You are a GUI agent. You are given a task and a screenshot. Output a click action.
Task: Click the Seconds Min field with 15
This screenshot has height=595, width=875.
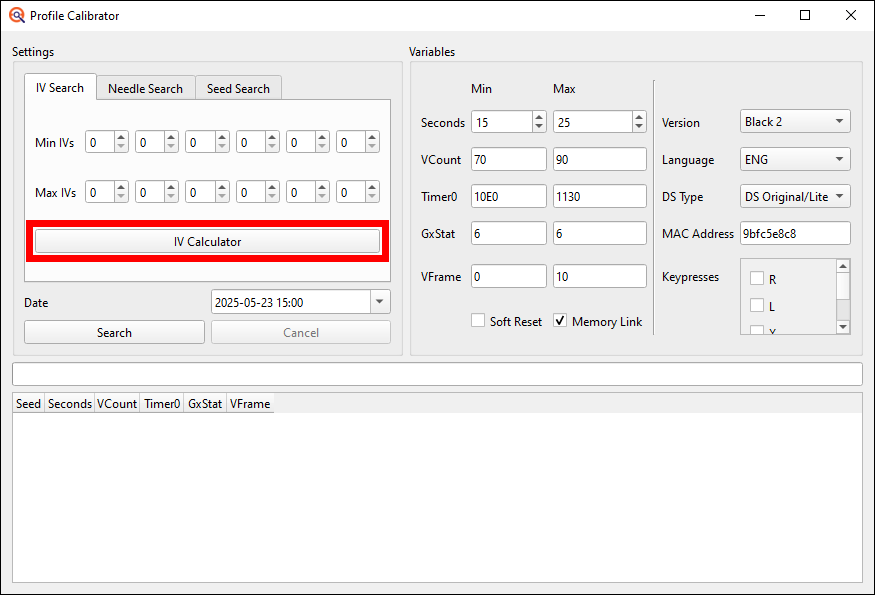tap(502, 122)
